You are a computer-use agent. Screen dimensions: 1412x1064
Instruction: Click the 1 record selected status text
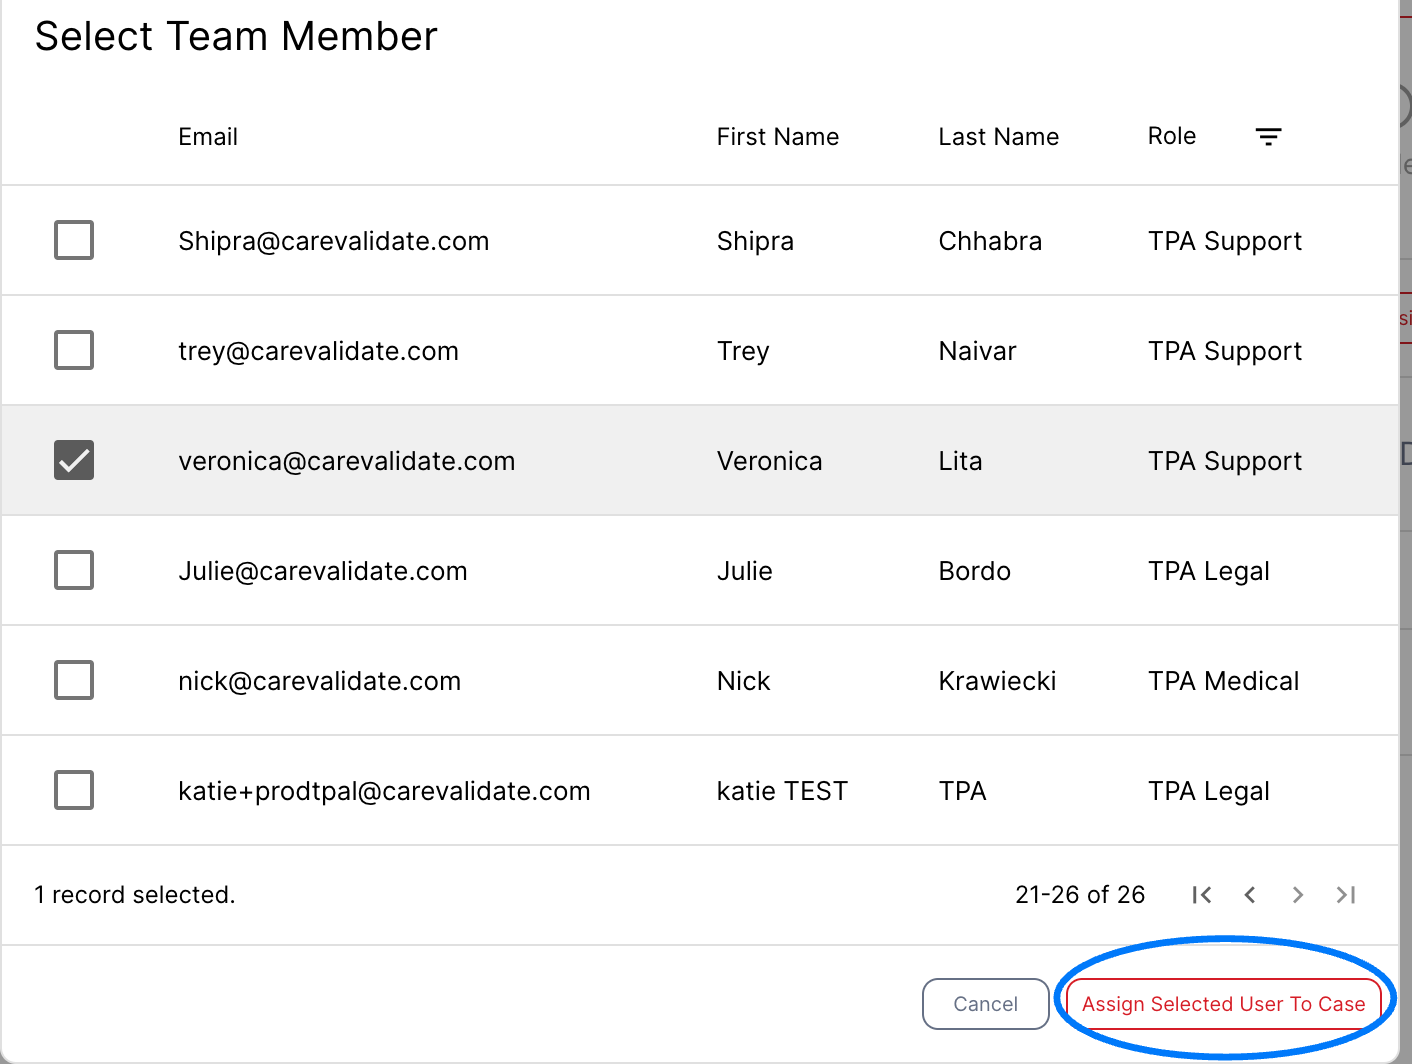tap(135, 895)
